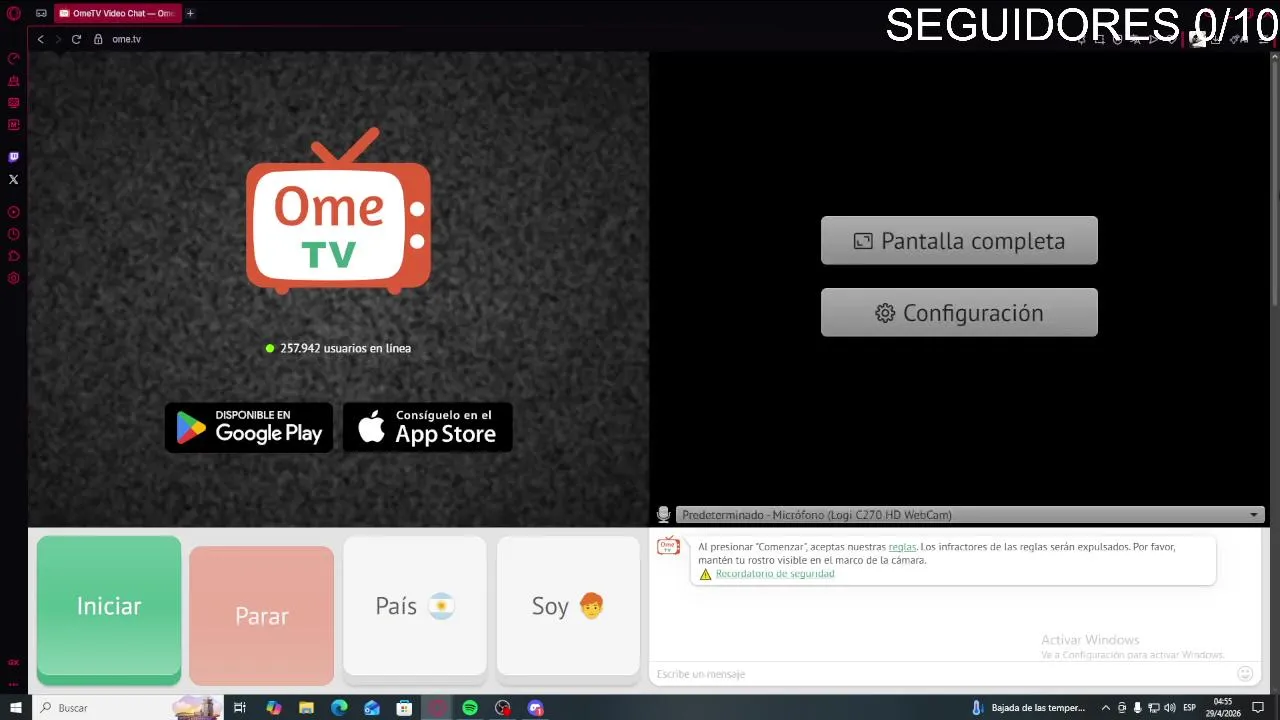The image size is (1280, 720).
Task: Open the Player icon in the sidebar
Action: (14, 212)
